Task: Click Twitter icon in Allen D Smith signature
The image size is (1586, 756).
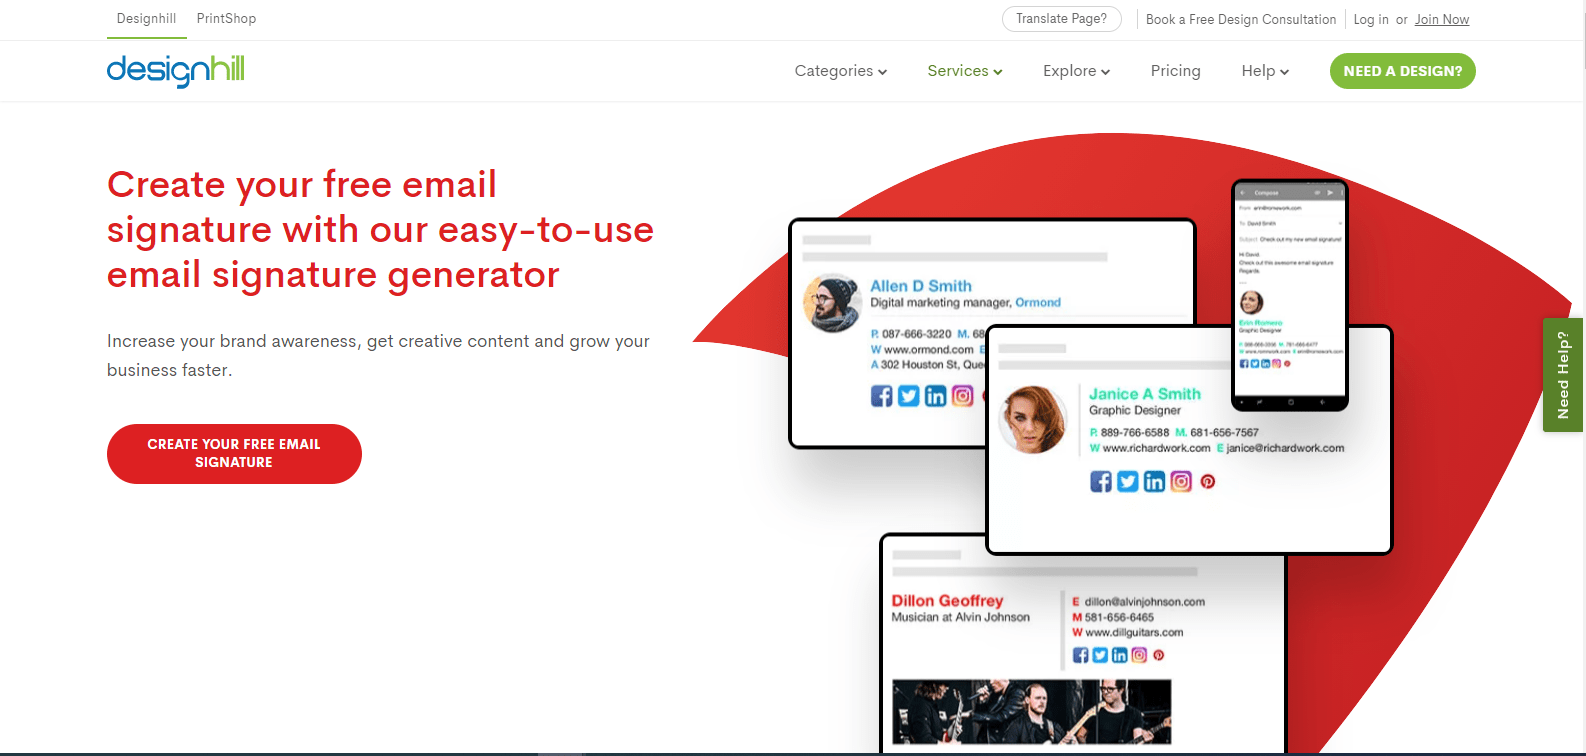Action: (908, 396)
